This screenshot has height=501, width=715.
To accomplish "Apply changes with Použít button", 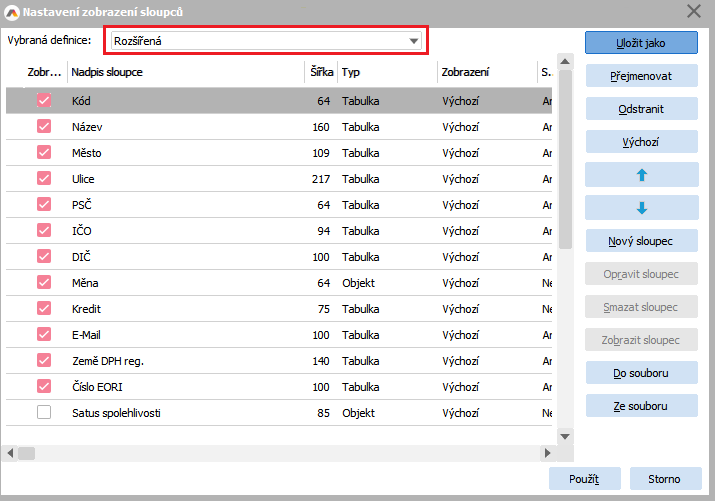I will pos(584,479).
